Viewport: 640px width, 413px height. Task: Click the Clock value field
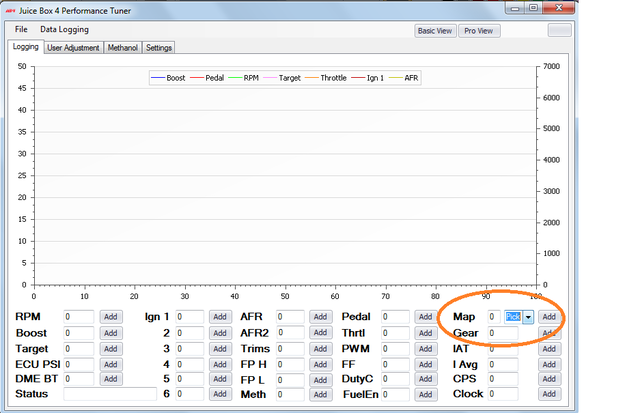pos(503,394)
